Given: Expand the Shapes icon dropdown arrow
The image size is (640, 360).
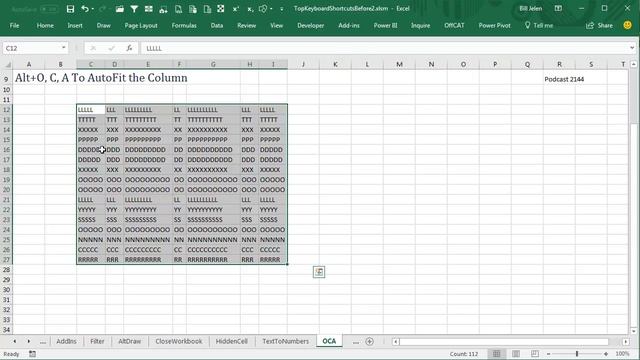Looking at the screenshot, I should click(271, 9).
